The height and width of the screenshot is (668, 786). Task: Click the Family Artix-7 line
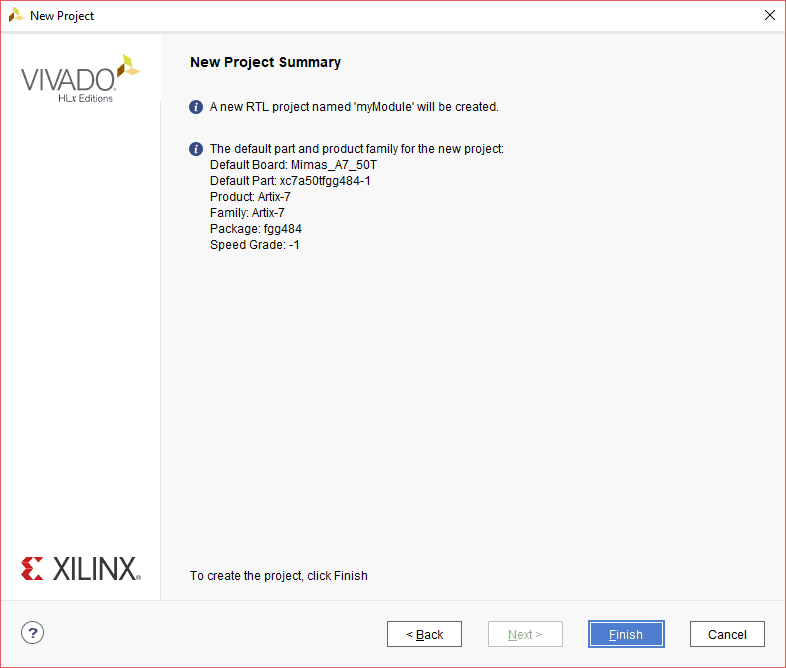(247, 213)
